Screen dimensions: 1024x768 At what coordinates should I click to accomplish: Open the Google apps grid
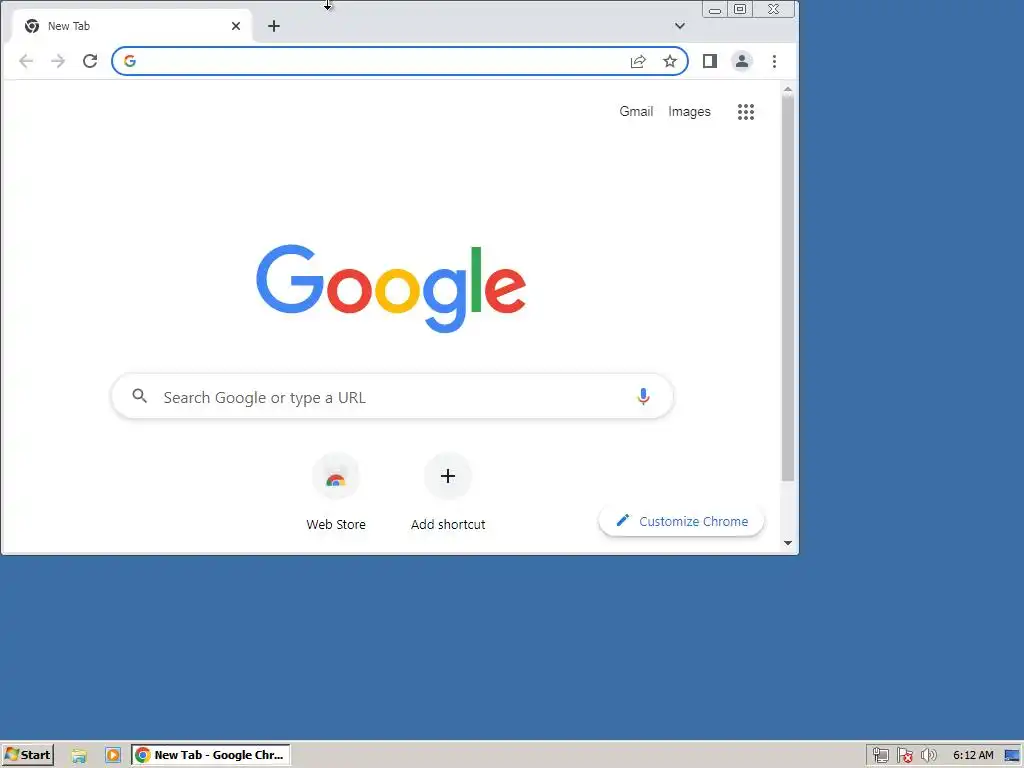pos(746,112)
